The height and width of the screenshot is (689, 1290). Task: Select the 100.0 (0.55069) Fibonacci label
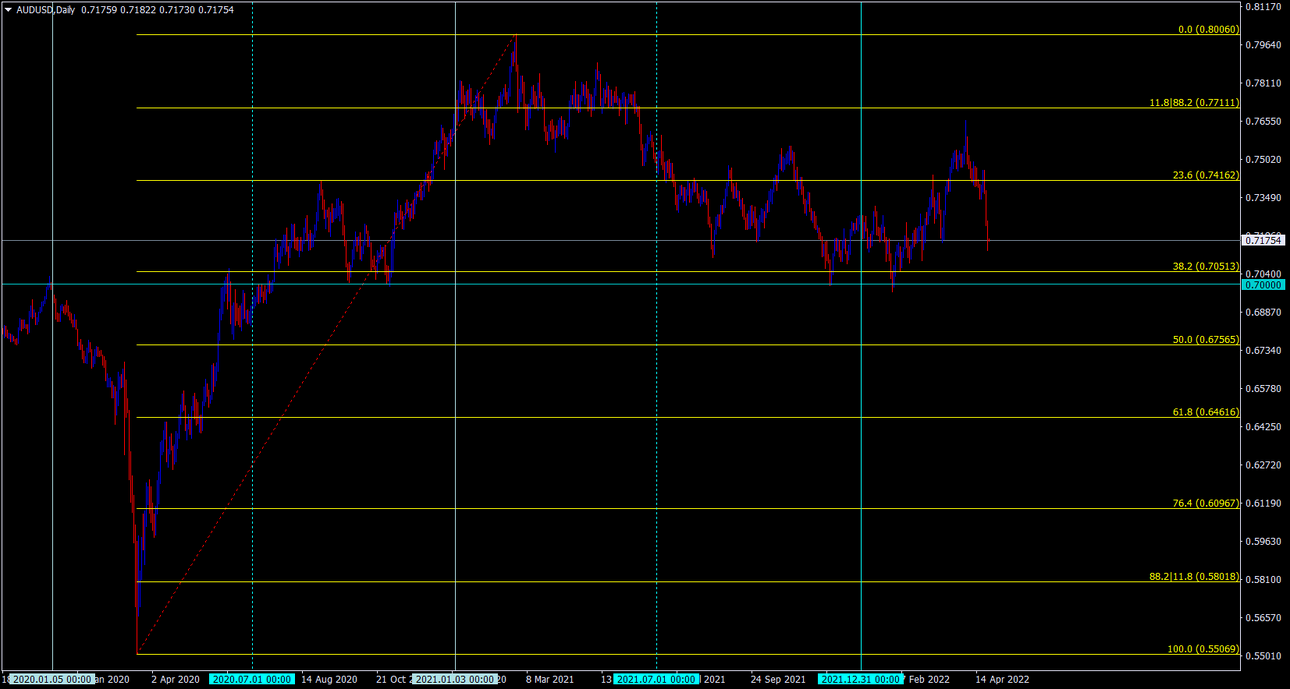point(1204,649)
